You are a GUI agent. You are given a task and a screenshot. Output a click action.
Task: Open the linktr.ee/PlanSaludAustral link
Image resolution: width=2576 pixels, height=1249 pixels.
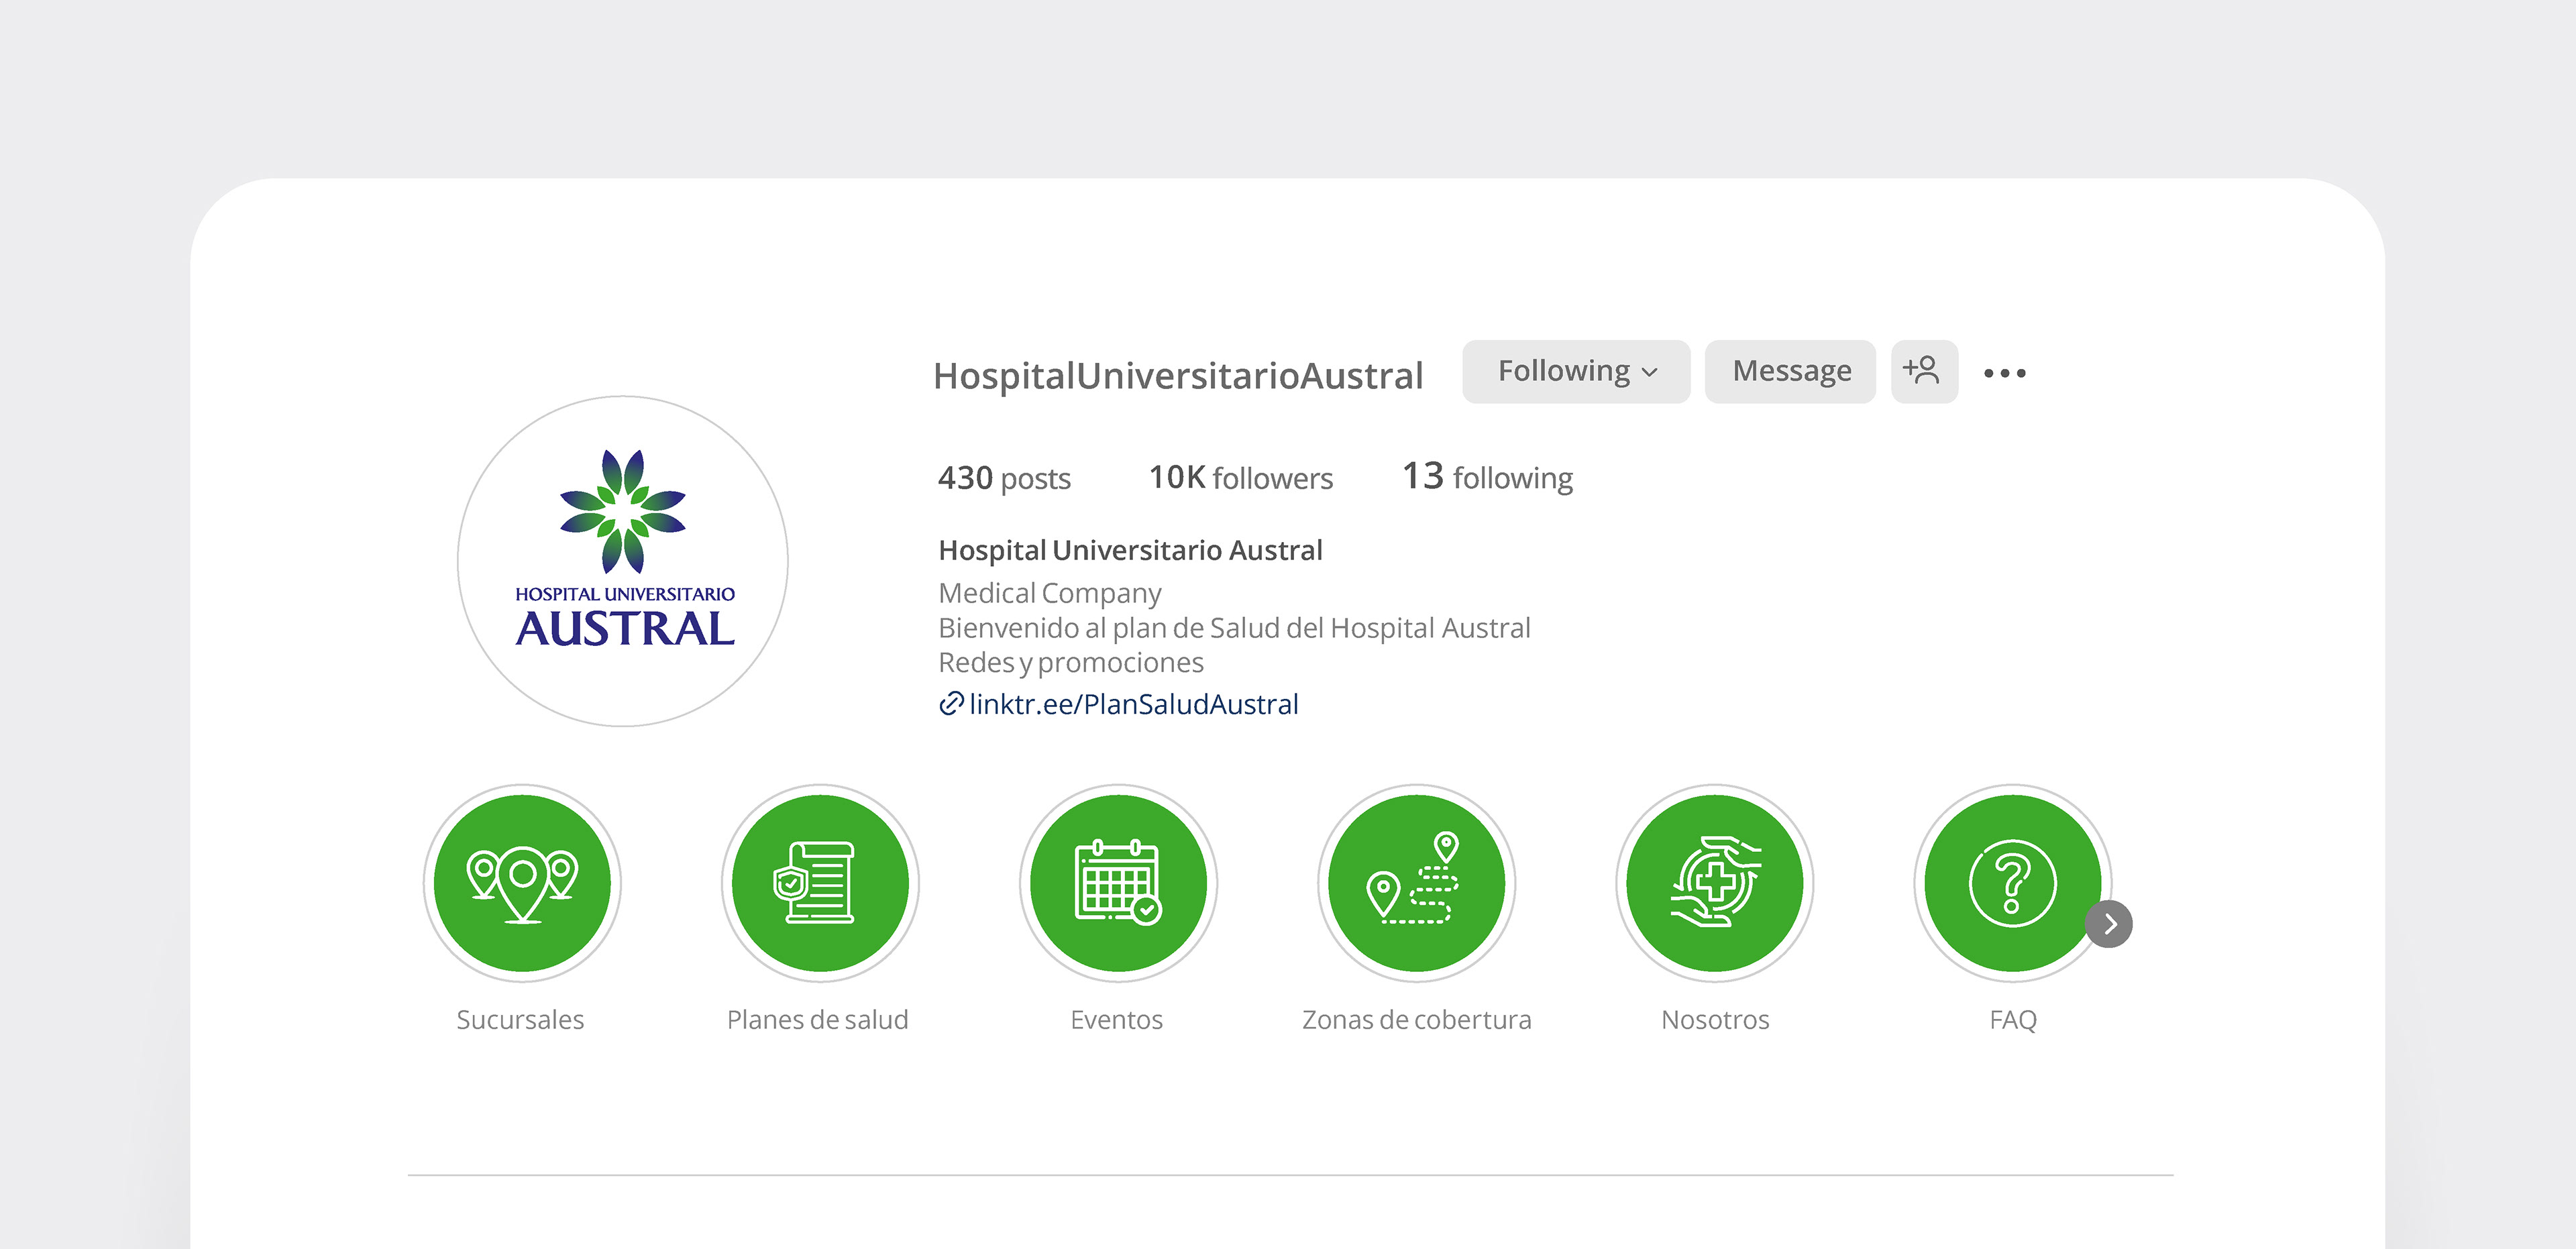[x=1132, y=704]
